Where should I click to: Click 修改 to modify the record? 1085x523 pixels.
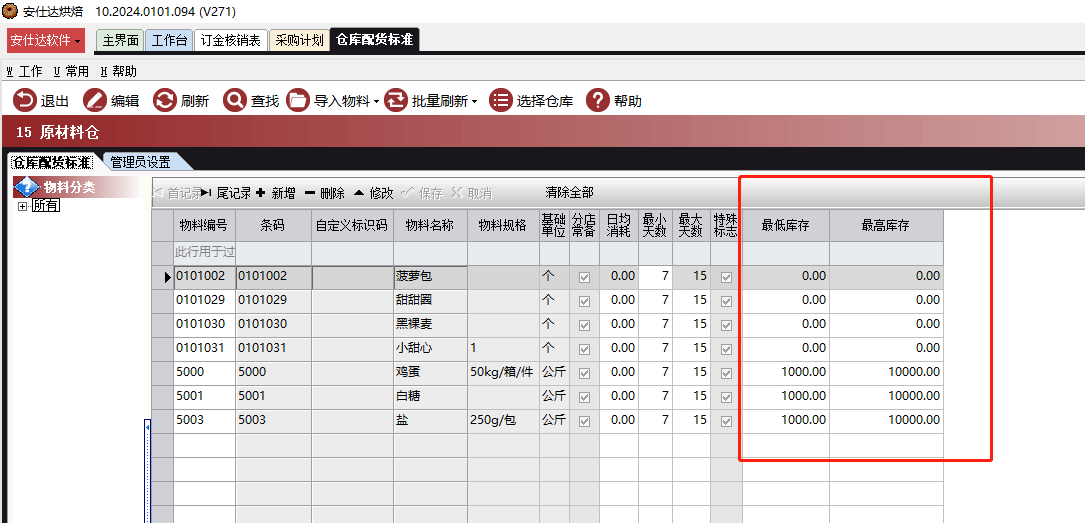click(x=374, y=194)
